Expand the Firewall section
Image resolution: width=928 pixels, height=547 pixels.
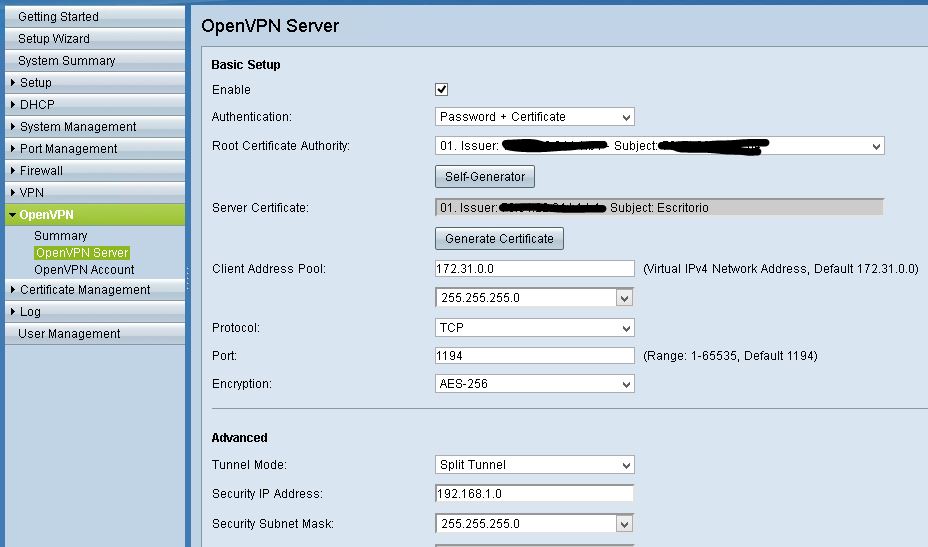(95, 170)
